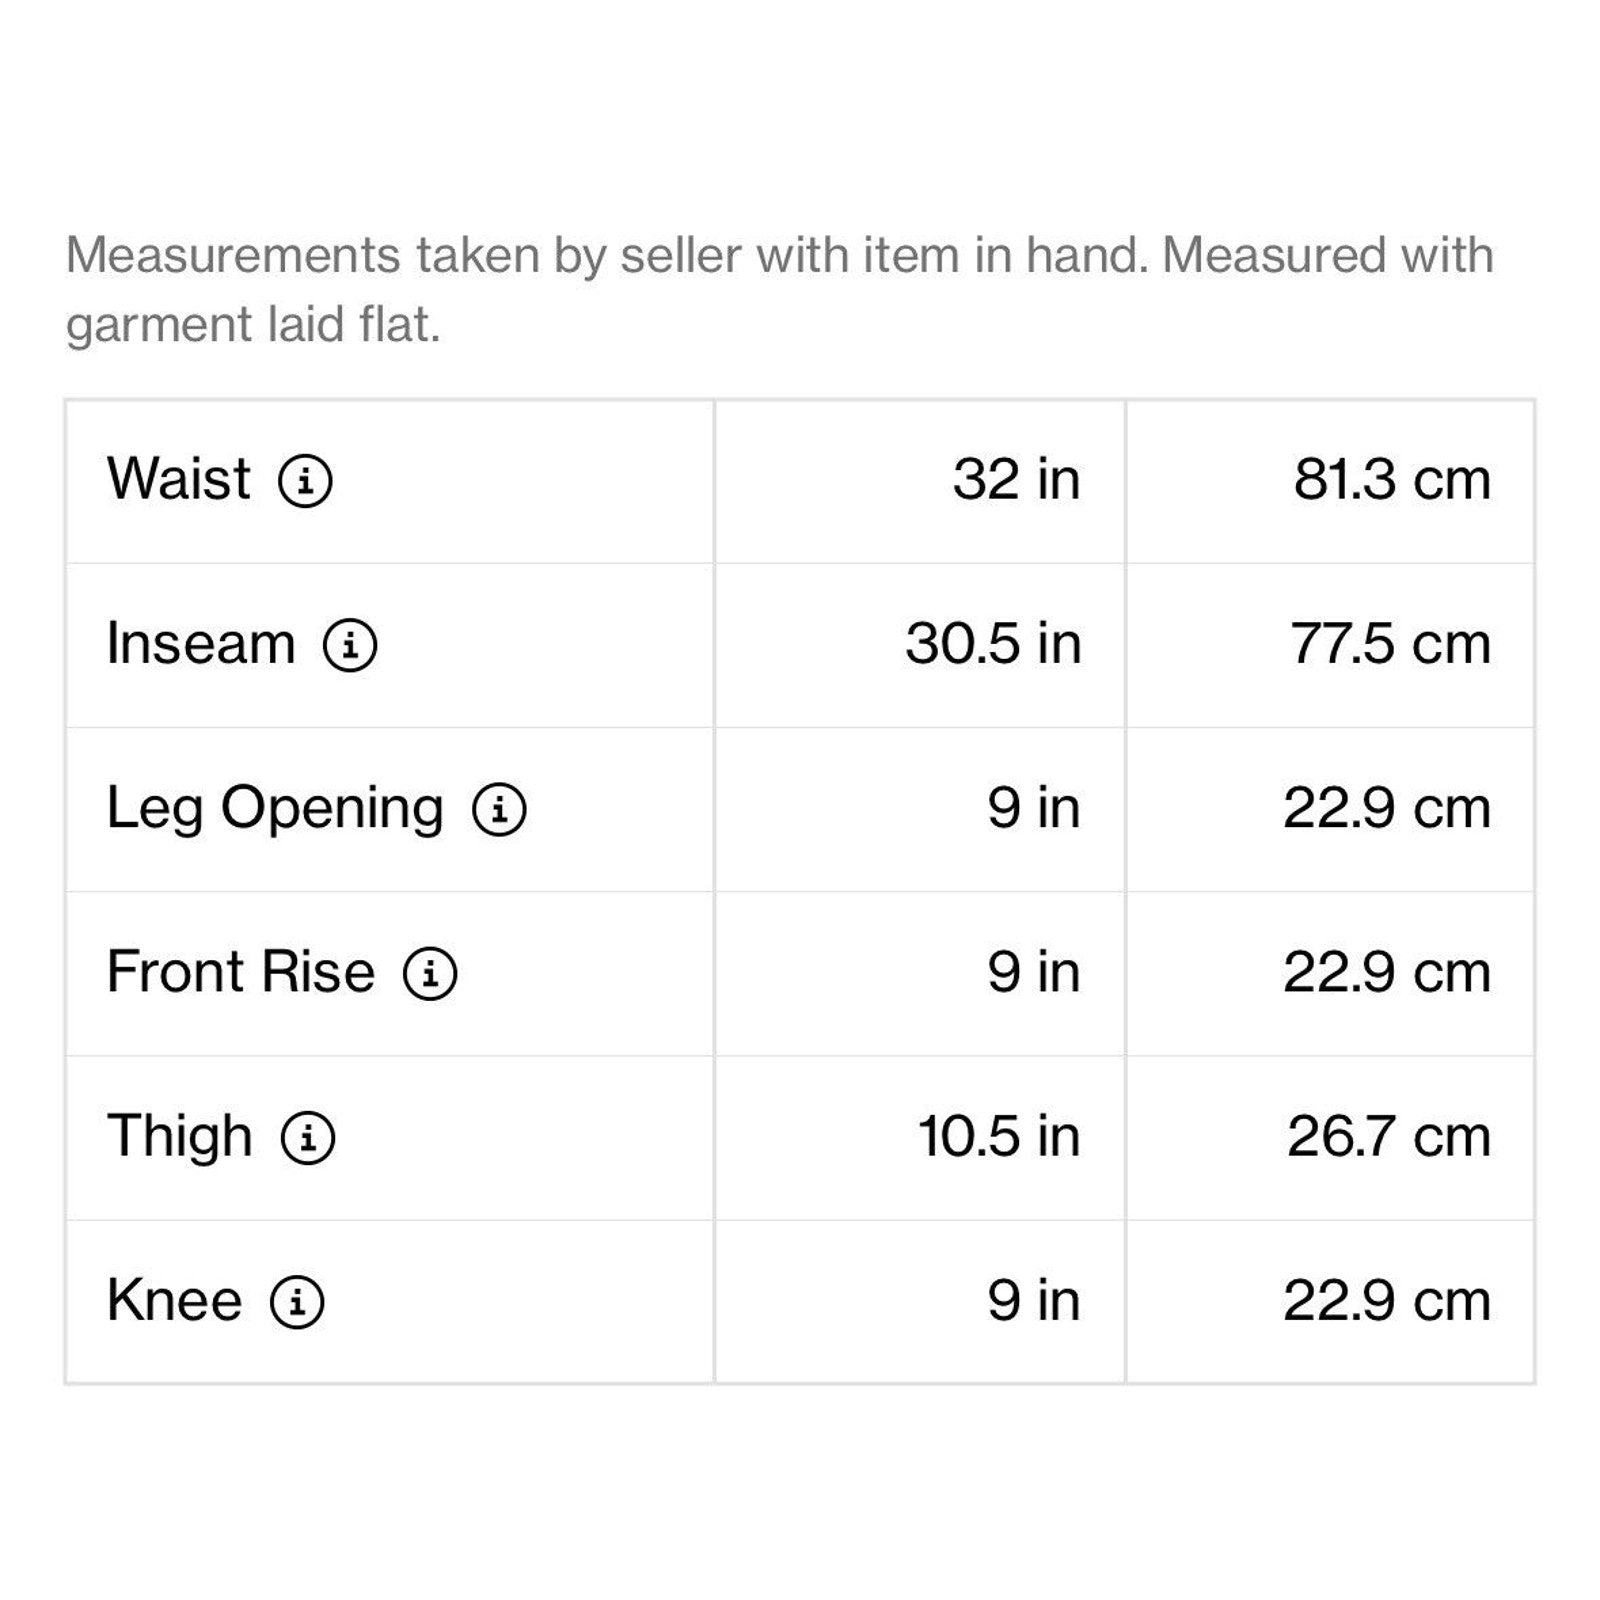Image resolution: width=1600 pixels, height=1600 pixels.
Task: Click the Leg Opening info icon
Action: [x=499, y=809]
